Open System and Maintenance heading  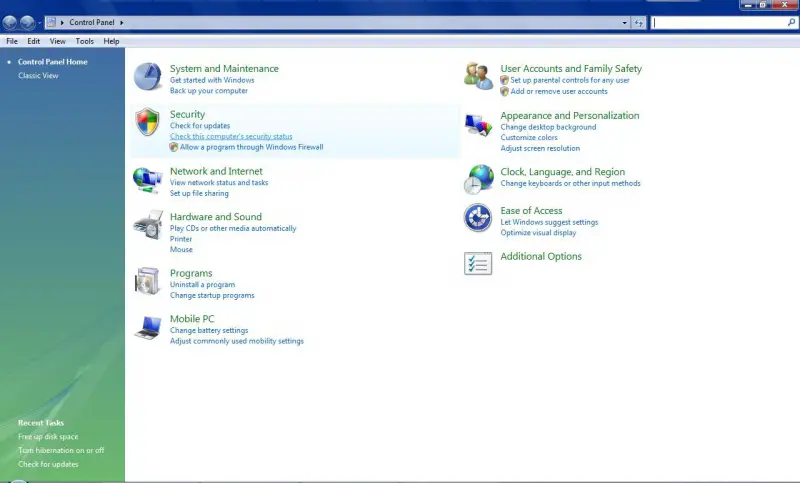click(x=224, y=68)
